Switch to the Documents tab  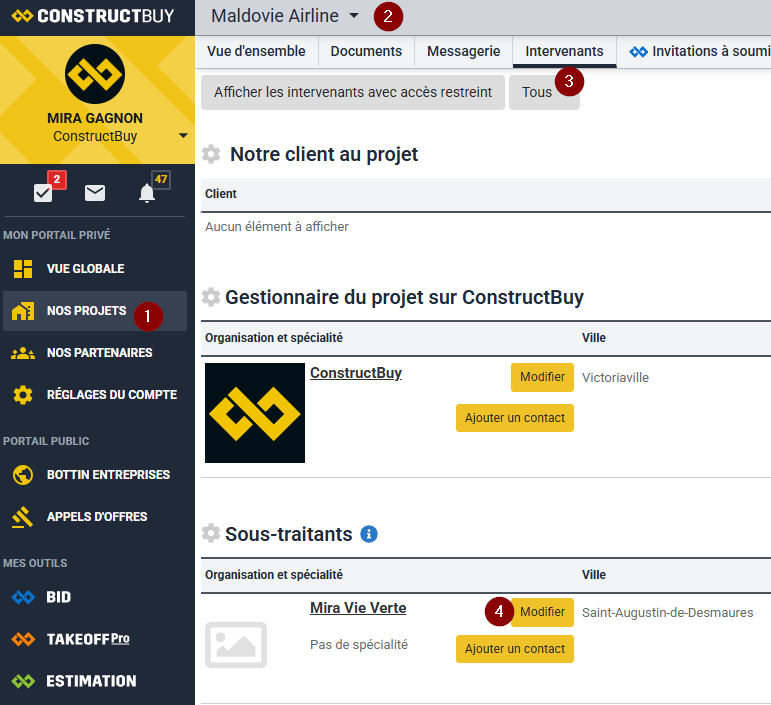tap(366, 51)
